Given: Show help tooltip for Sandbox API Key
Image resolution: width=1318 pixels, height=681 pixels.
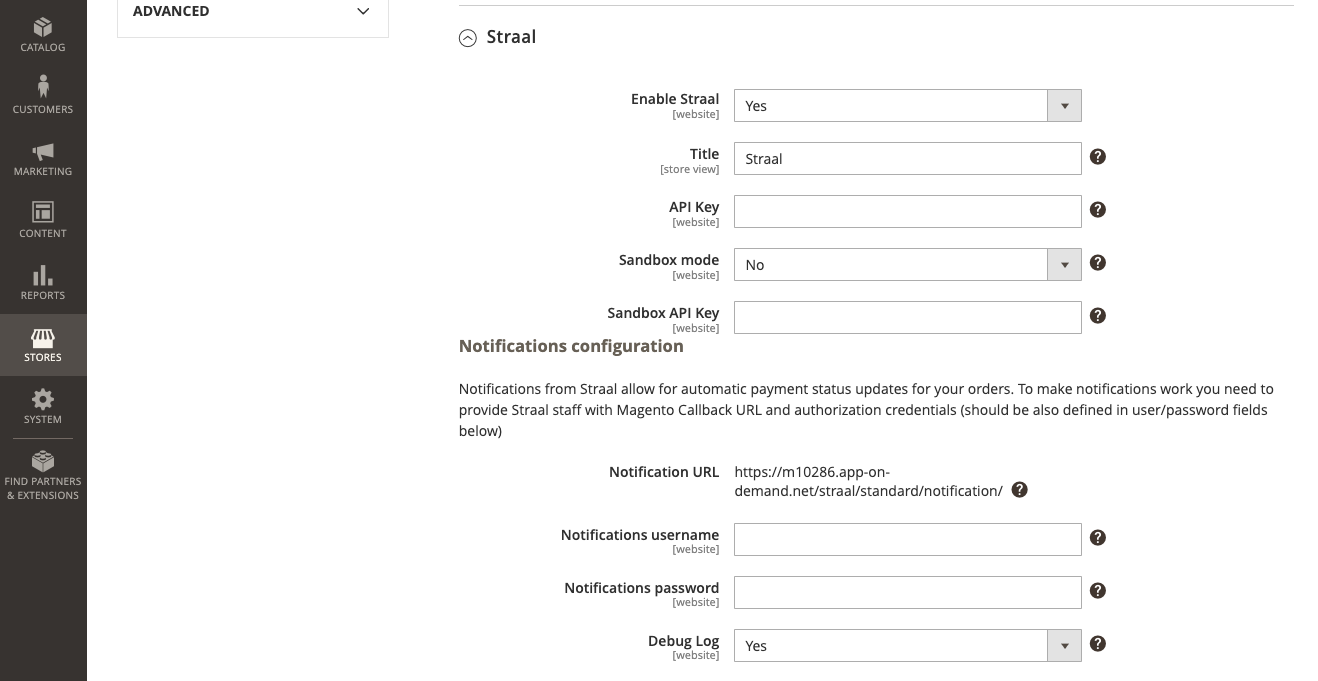Looking at the screenshot, I should (1097, 316).
